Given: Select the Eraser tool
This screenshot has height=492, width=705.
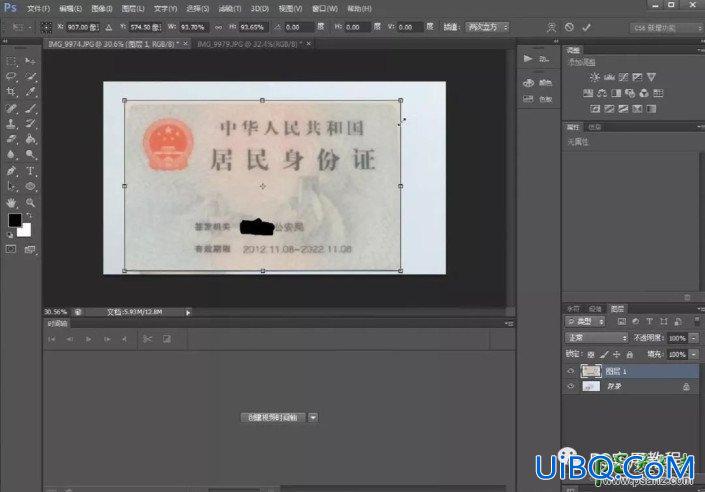Looking at the screenshot, I should (11, 139).
